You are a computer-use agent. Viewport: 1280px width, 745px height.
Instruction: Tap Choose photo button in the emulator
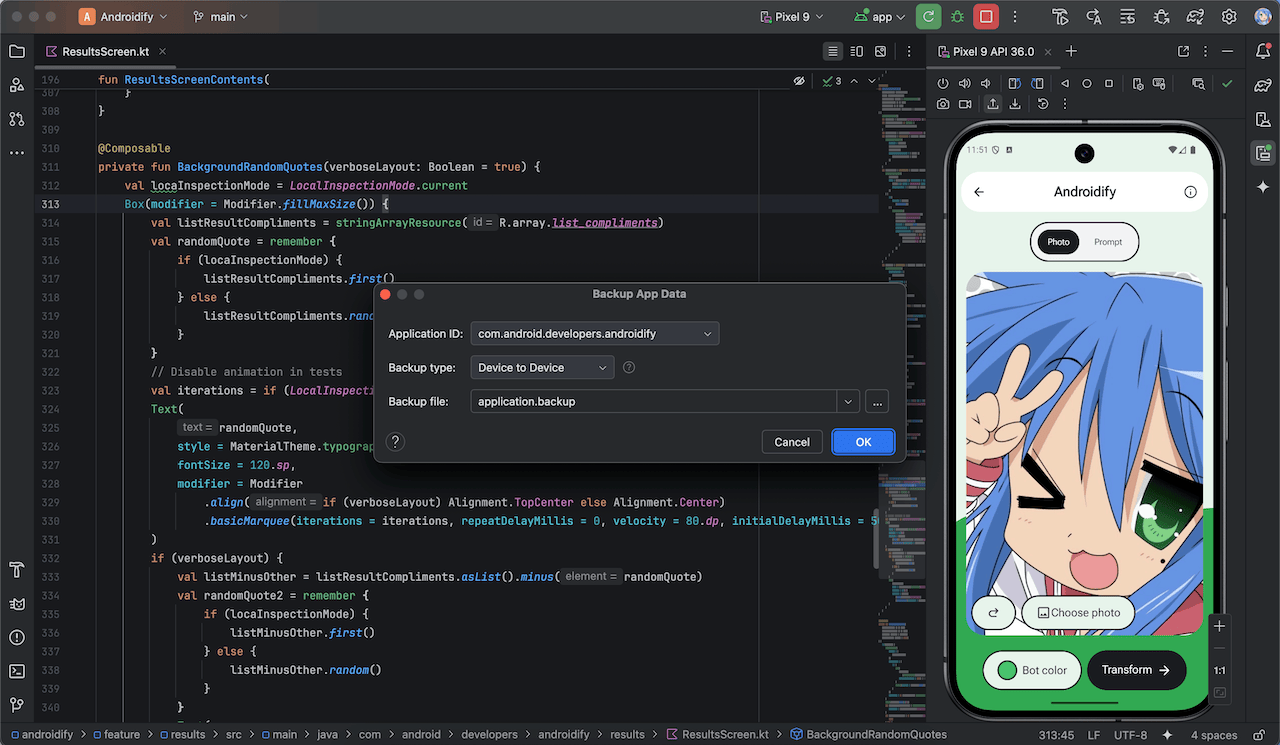pos(1078,613)
